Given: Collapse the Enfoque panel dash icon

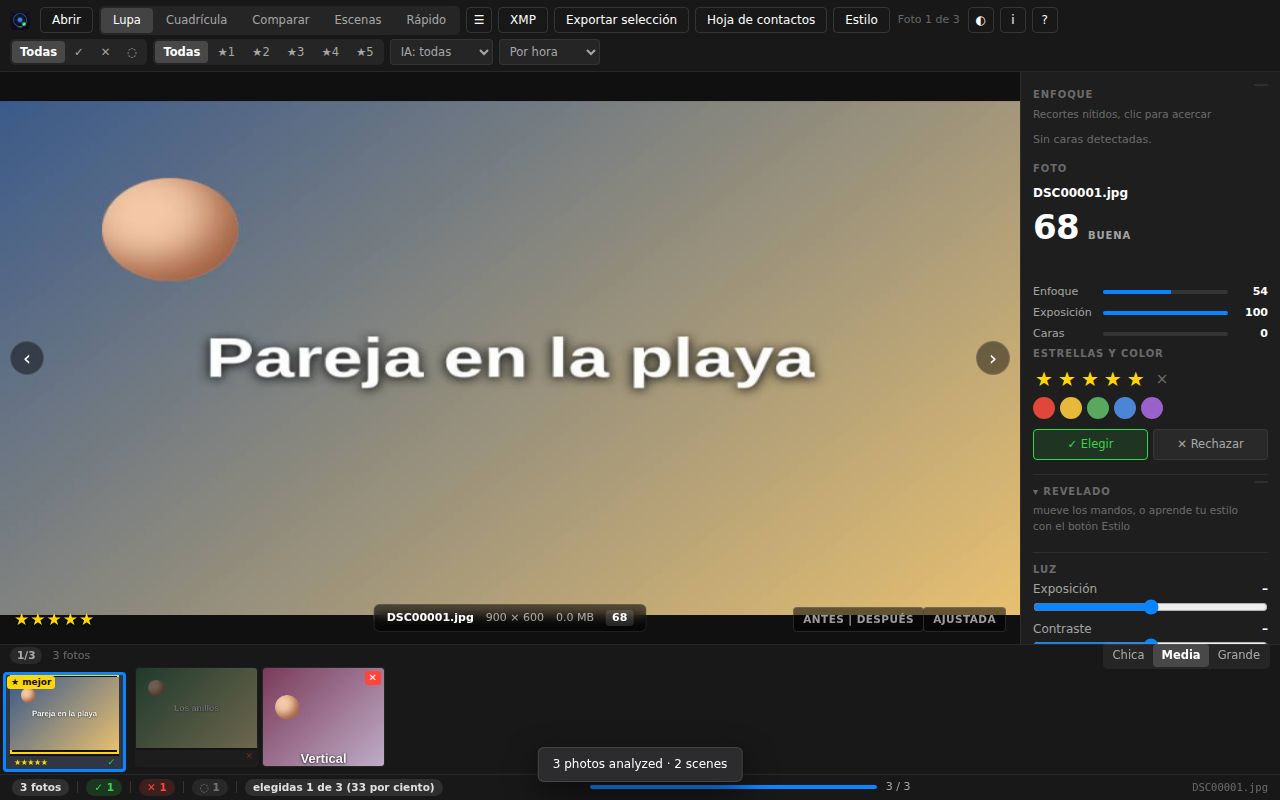Looking at the screenshot, I should click(1260, 86).
